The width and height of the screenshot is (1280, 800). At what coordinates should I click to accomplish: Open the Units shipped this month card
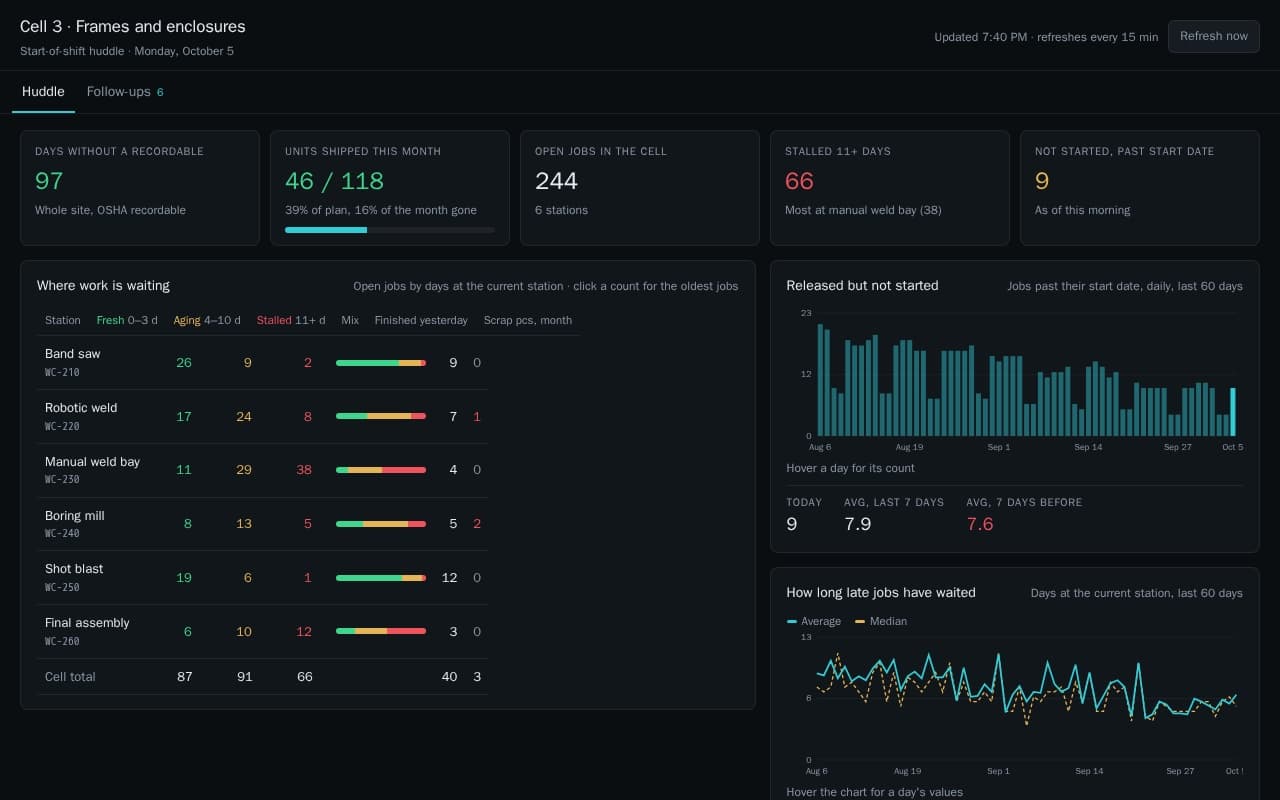click(390, 188)
